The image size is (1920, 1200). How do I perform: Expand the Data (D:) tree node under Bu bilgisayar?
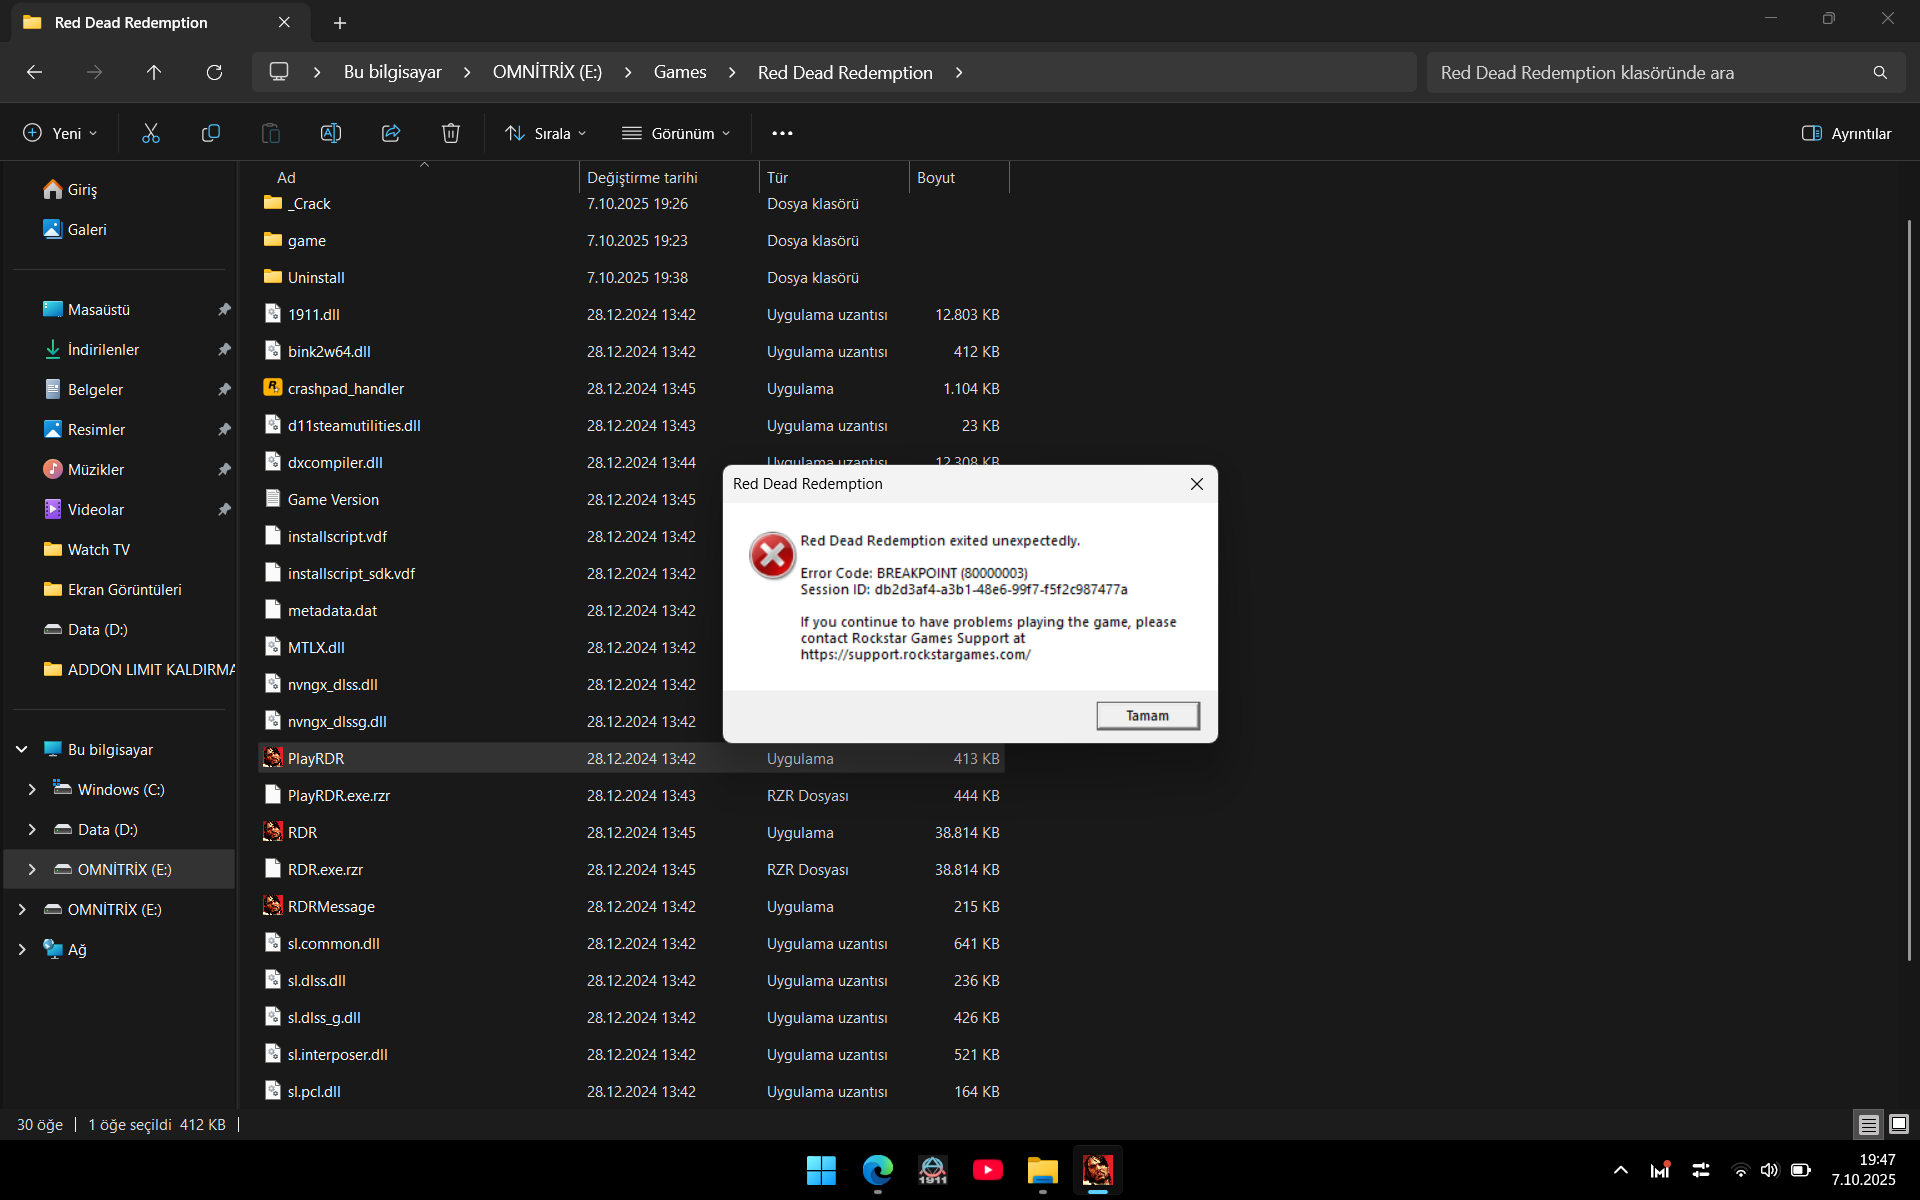click(x=32, y=829)
